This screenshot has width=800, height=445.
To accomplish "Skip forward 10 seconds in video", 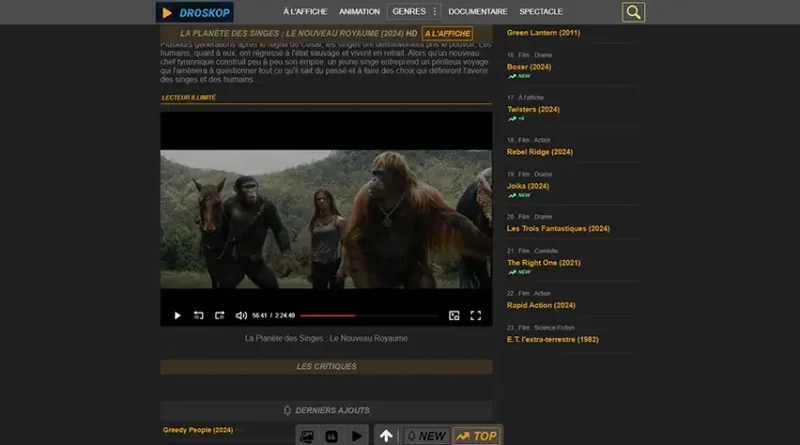I will click(x=220, y=315).
